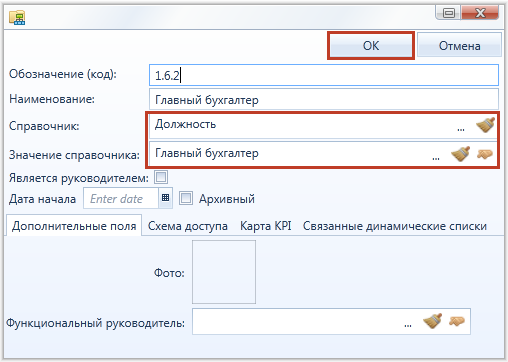
Task: Click the org-structure window icon in title bar
Action: pyautogui.click(x=17, y=17)
